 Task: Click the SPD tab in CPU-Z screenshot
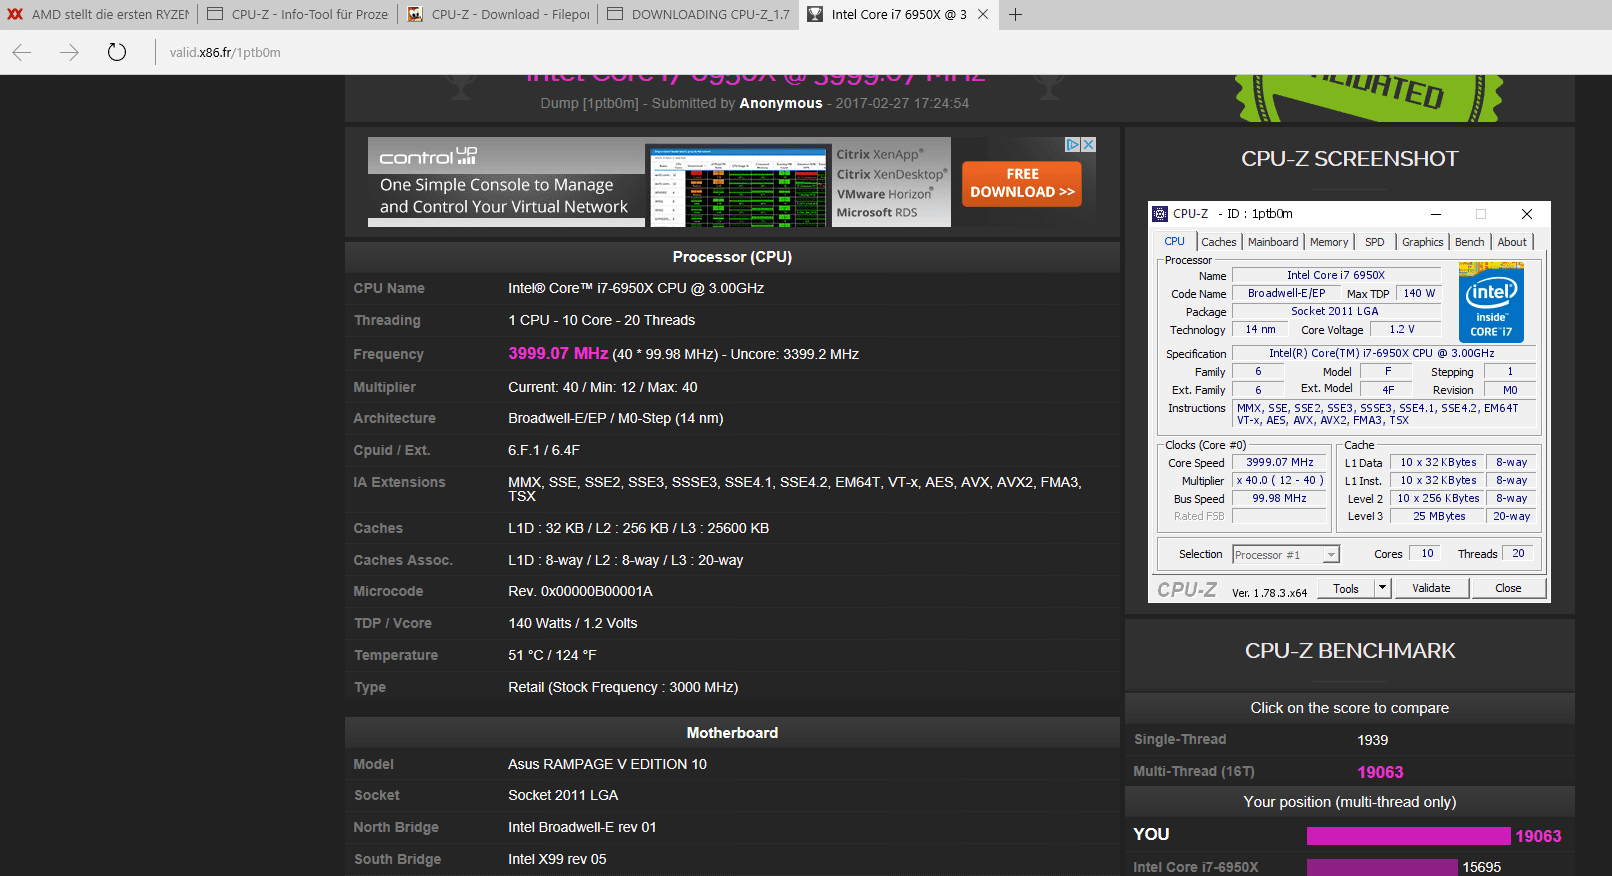coord(1375,242)
